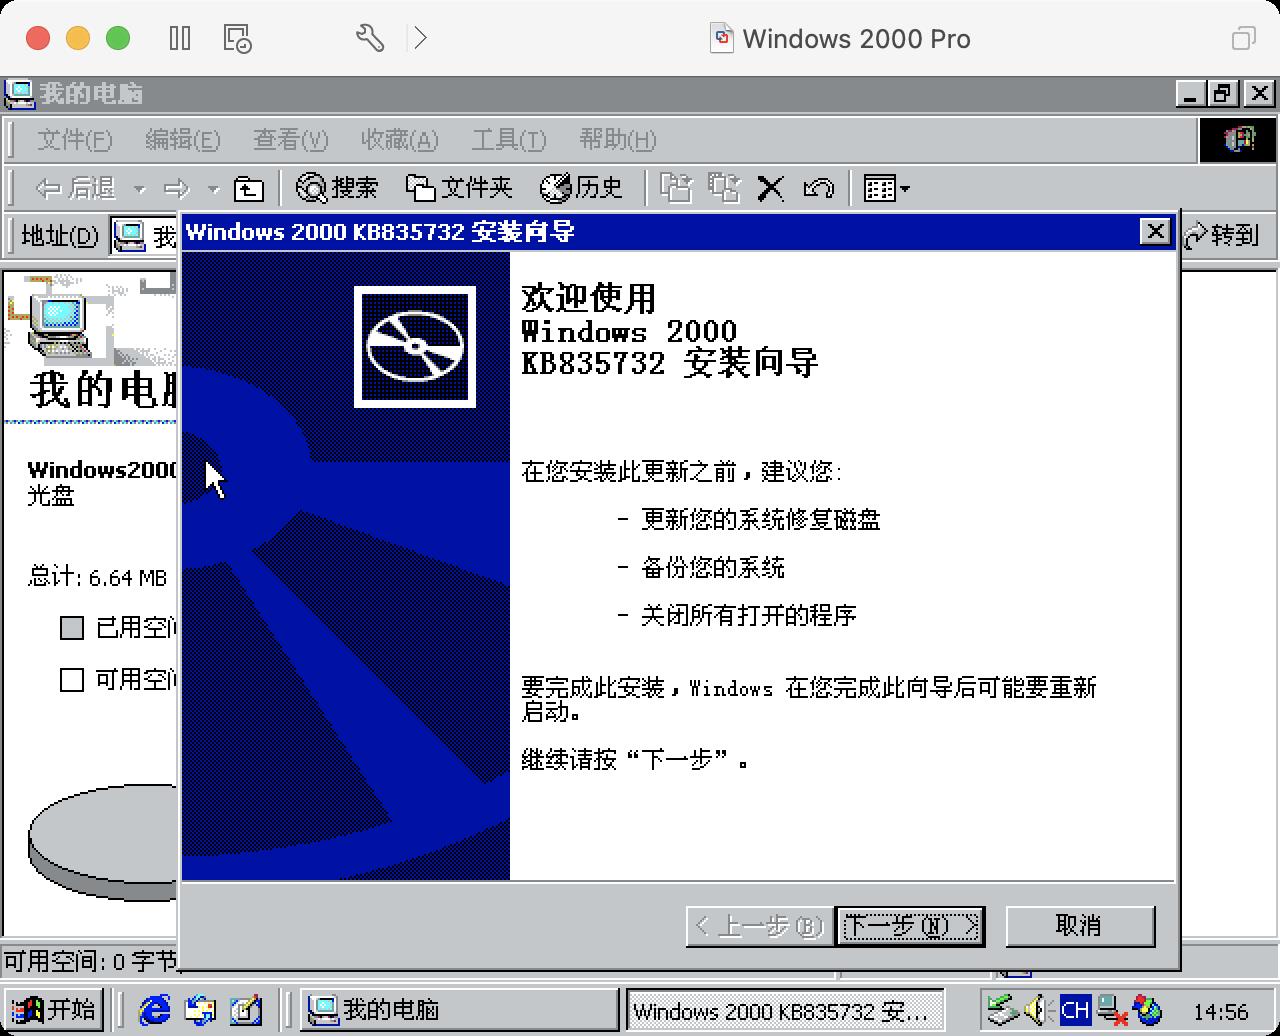Viewport: 1280px width, 1036px height.
Task: Click the safely remove hardware tray icon
Action: 1000,1010
